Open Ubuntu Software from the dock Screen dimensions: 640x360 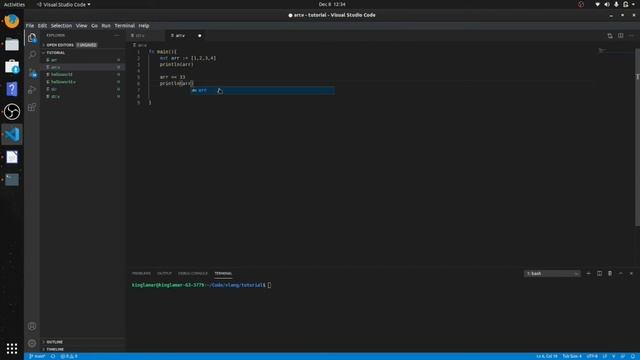[12, 67]
